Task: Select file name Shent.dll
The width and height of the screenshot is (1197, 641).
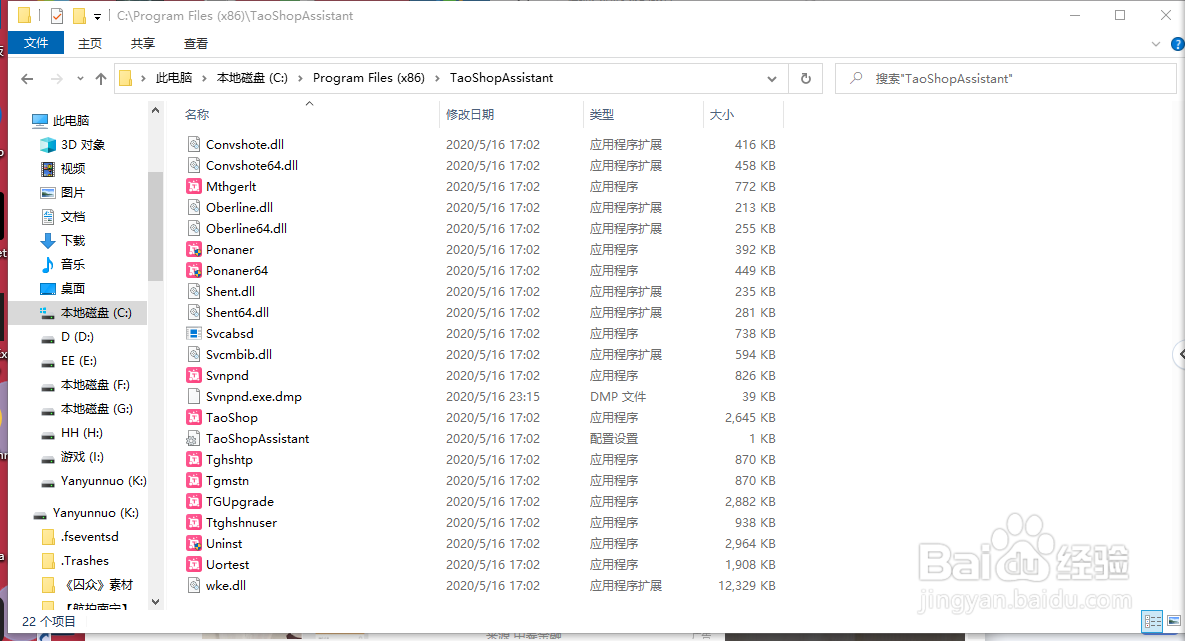Action: [231, 292]
